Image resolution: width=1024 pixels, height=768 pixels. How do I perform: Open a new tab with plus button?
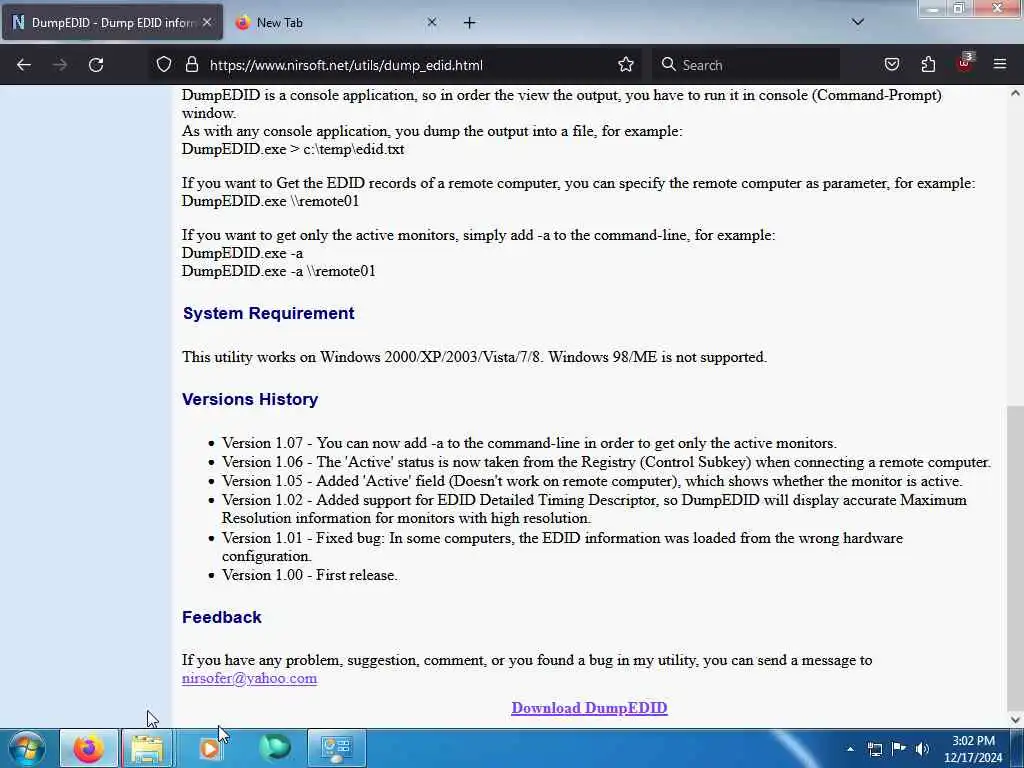tap(470, 23)
